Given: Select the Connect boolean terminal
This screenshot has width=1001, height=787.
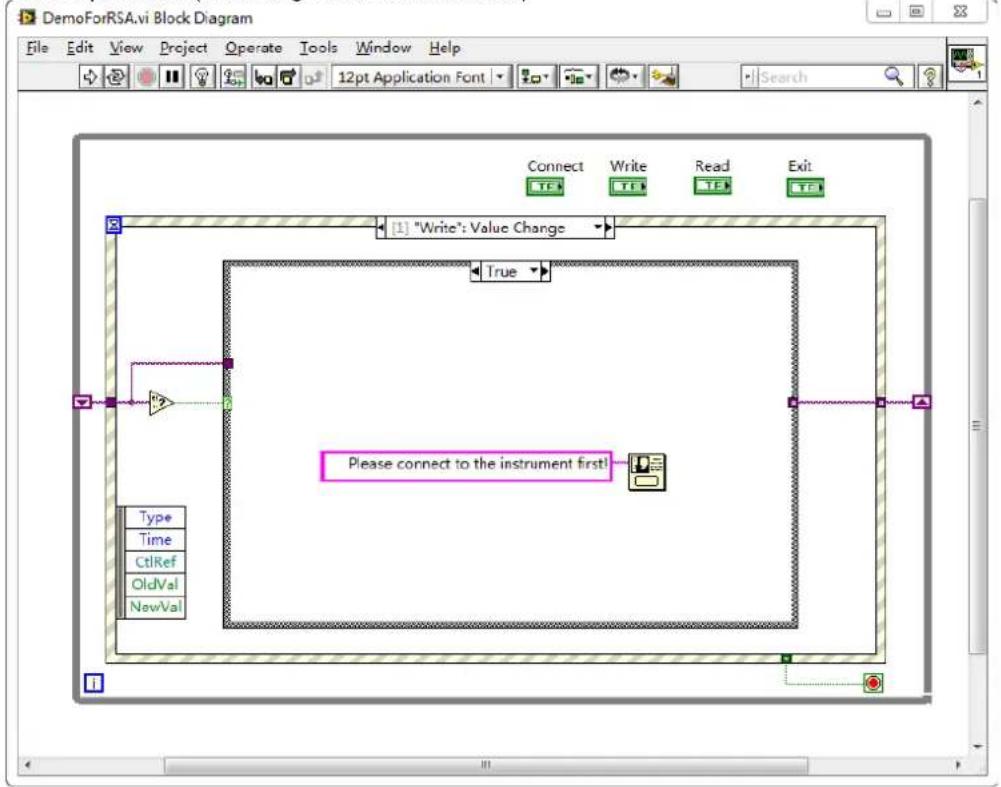Looking at the screenshot, I should pyautogui.click(x=545, y=186).
